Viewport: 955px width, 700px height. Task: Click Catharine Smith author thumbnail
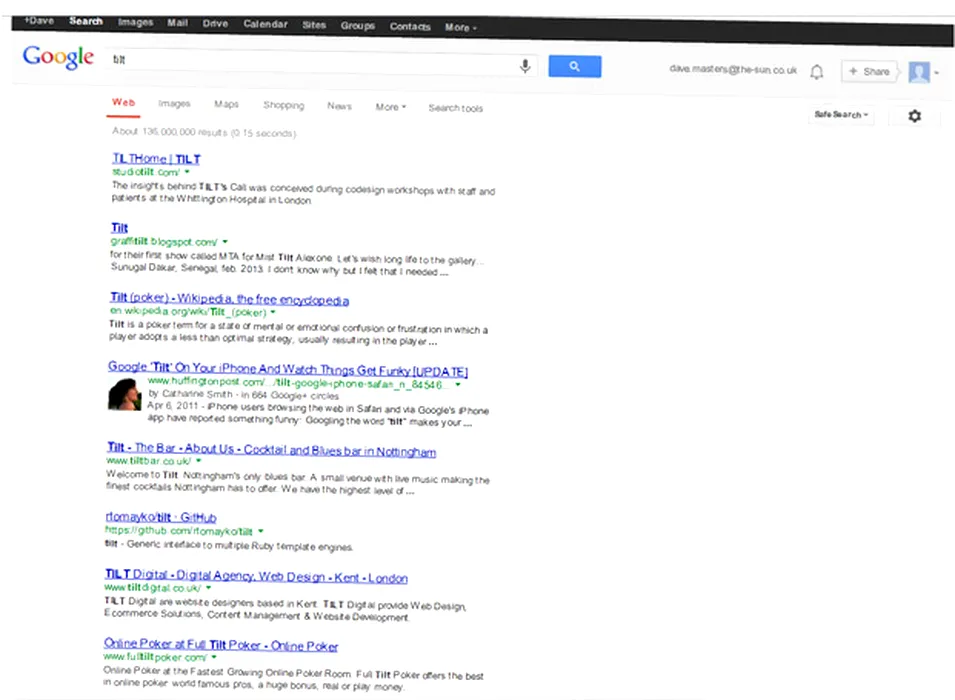pyautogui.click(x=124, y=394)
